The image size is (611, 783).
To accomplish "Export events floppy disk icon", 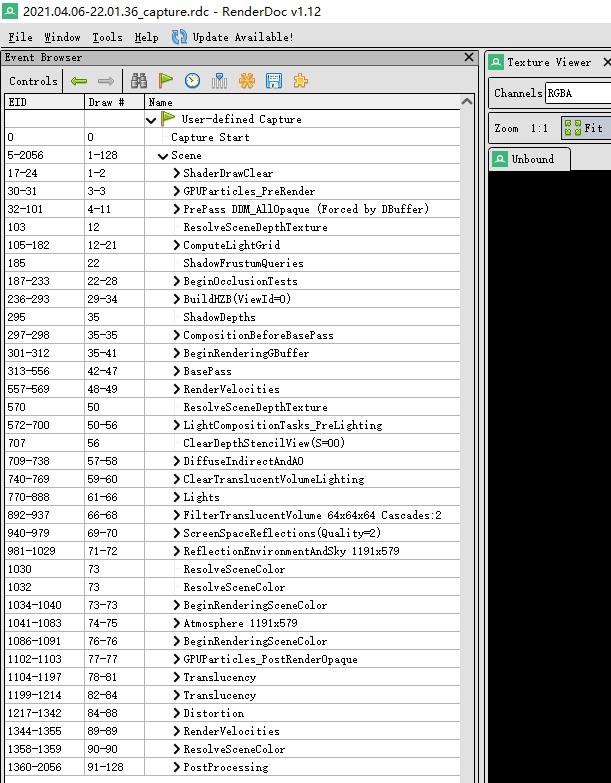I will point(274,80).
